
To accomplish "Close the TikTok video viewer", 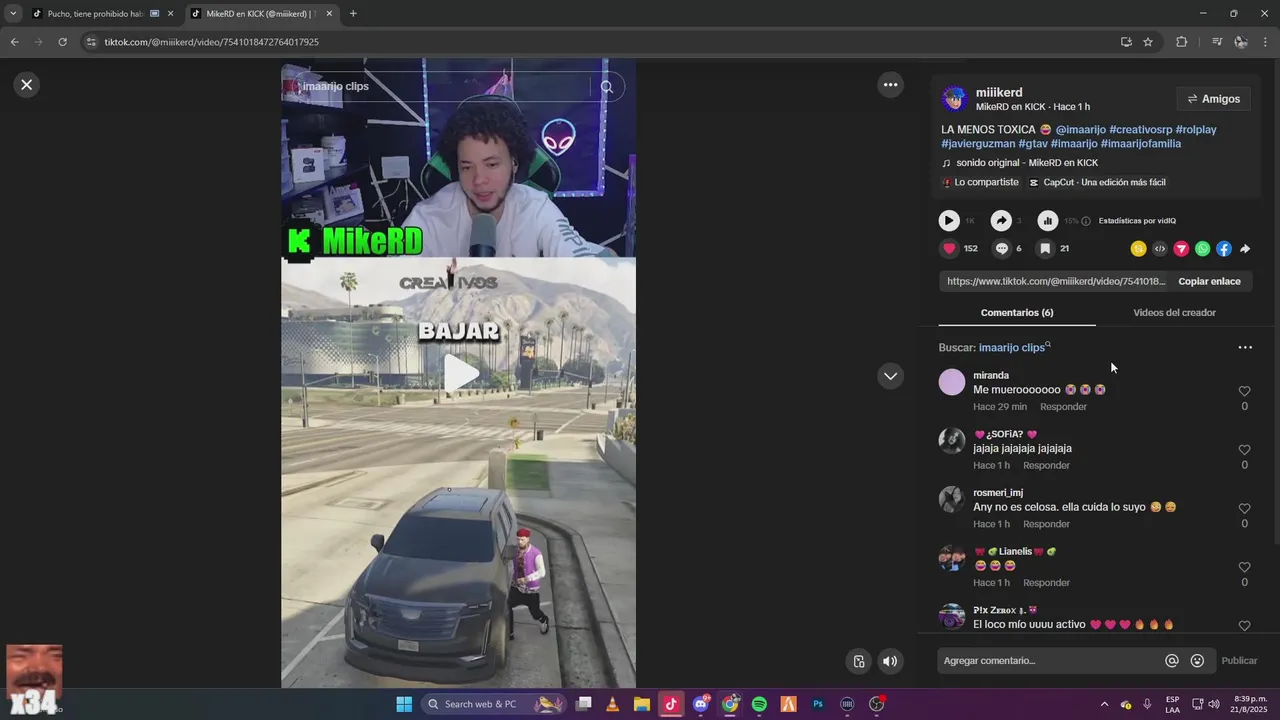I will [27, 85].
